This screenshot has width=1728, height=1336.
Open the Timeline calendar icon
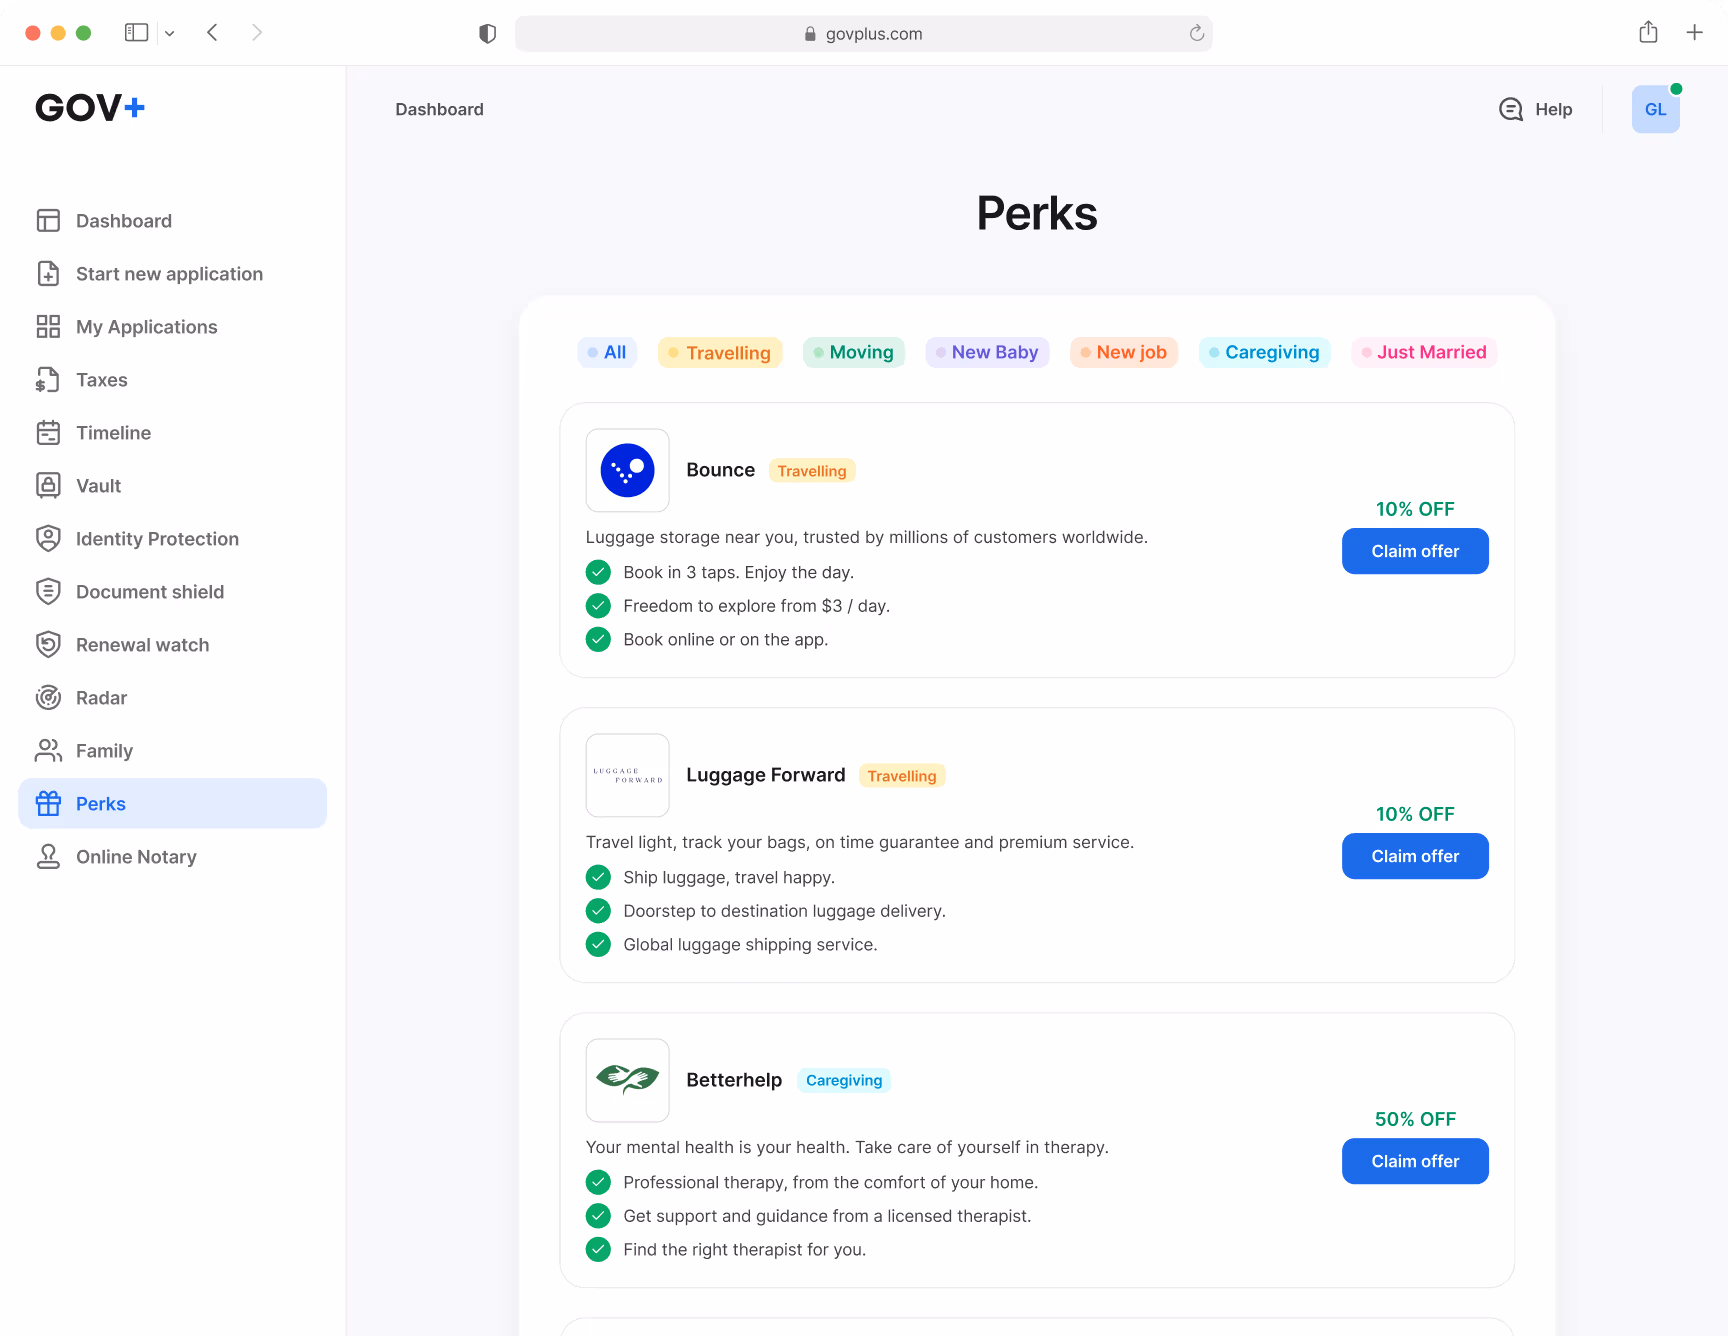(x=48, y=433)
